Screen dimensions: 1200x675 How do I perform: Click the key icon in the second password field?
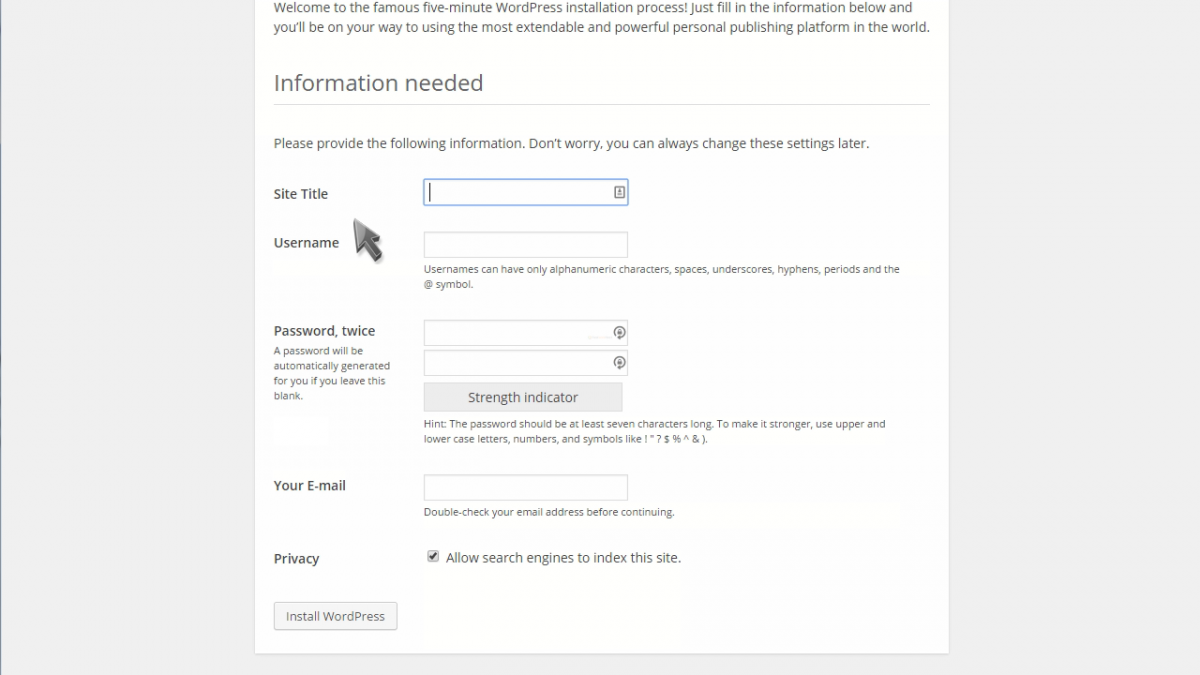619,363
